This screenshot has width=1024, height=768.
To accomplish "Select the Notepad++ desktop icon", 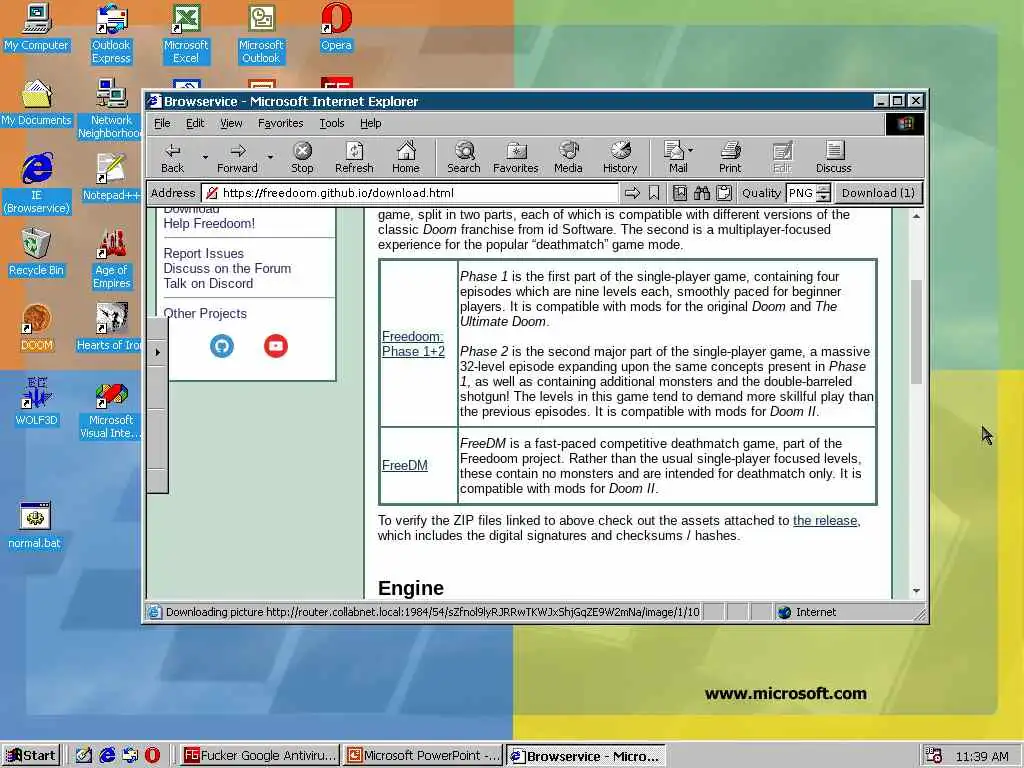I will 111,178.
